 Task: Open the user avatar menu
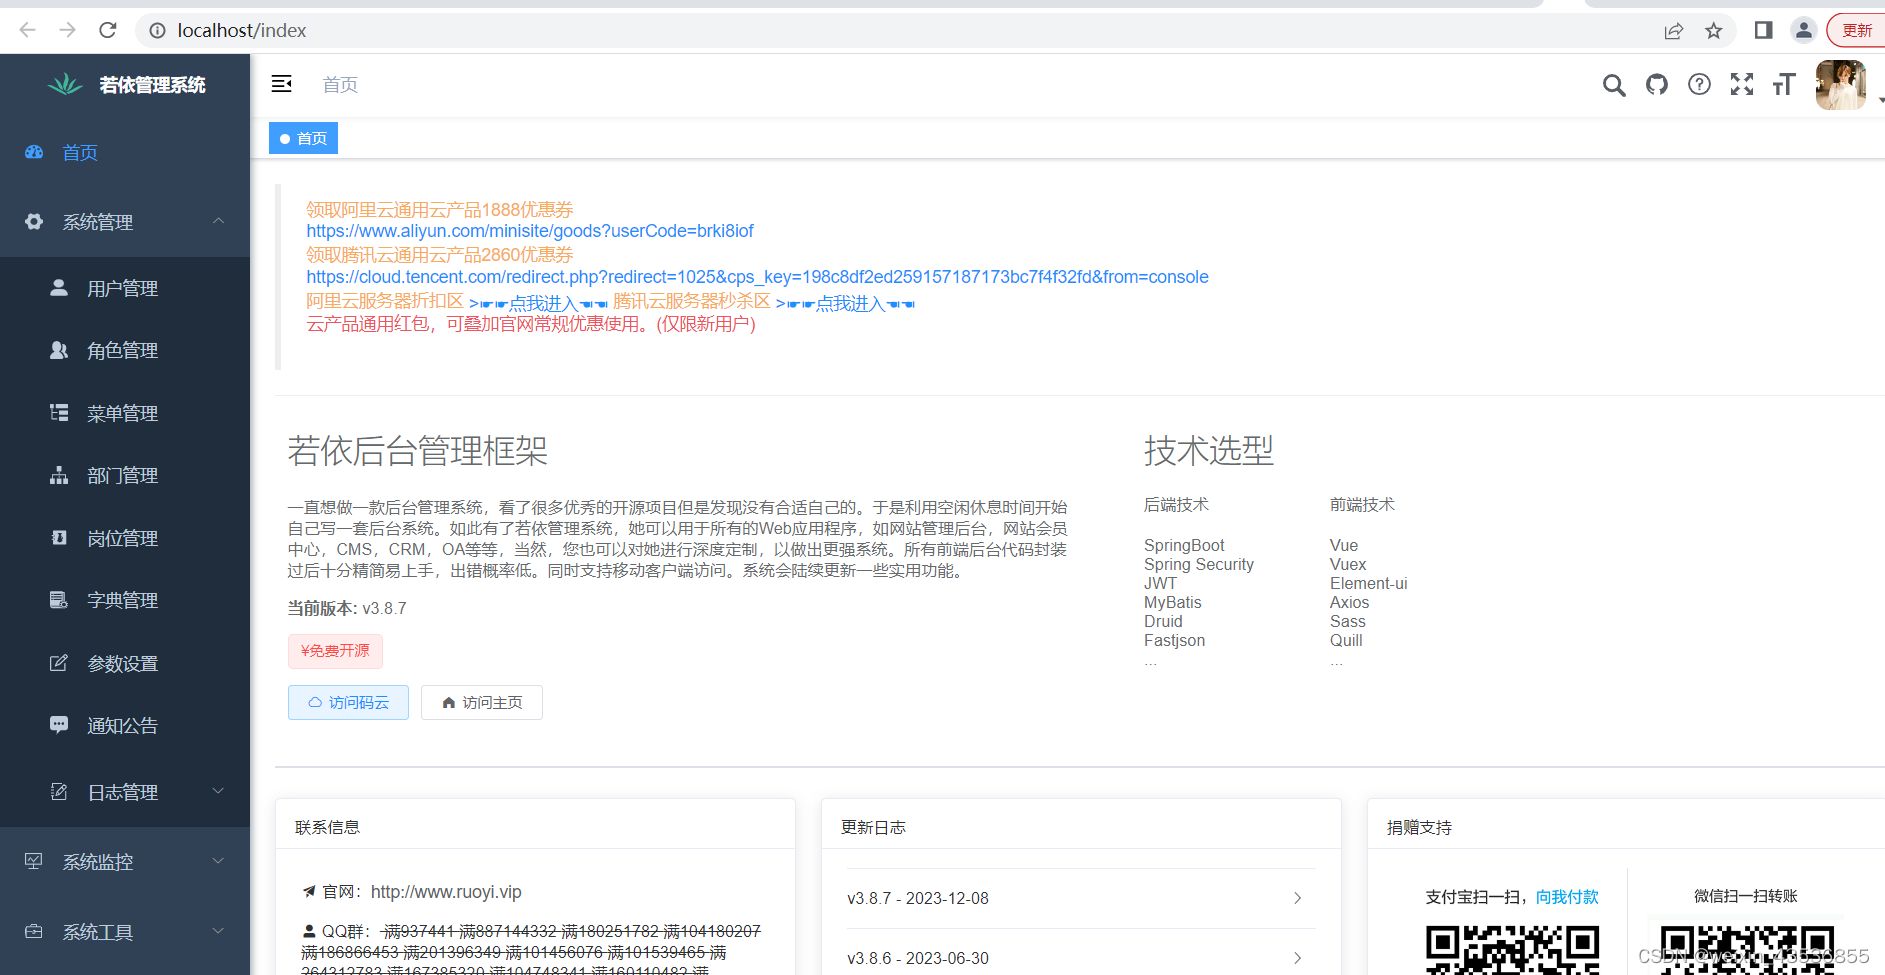1841,84
